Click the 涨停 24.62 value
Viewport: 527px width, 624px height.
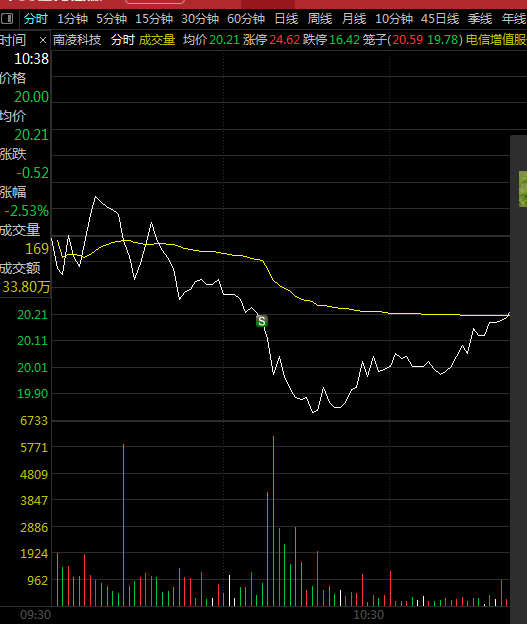pos(285,40)
